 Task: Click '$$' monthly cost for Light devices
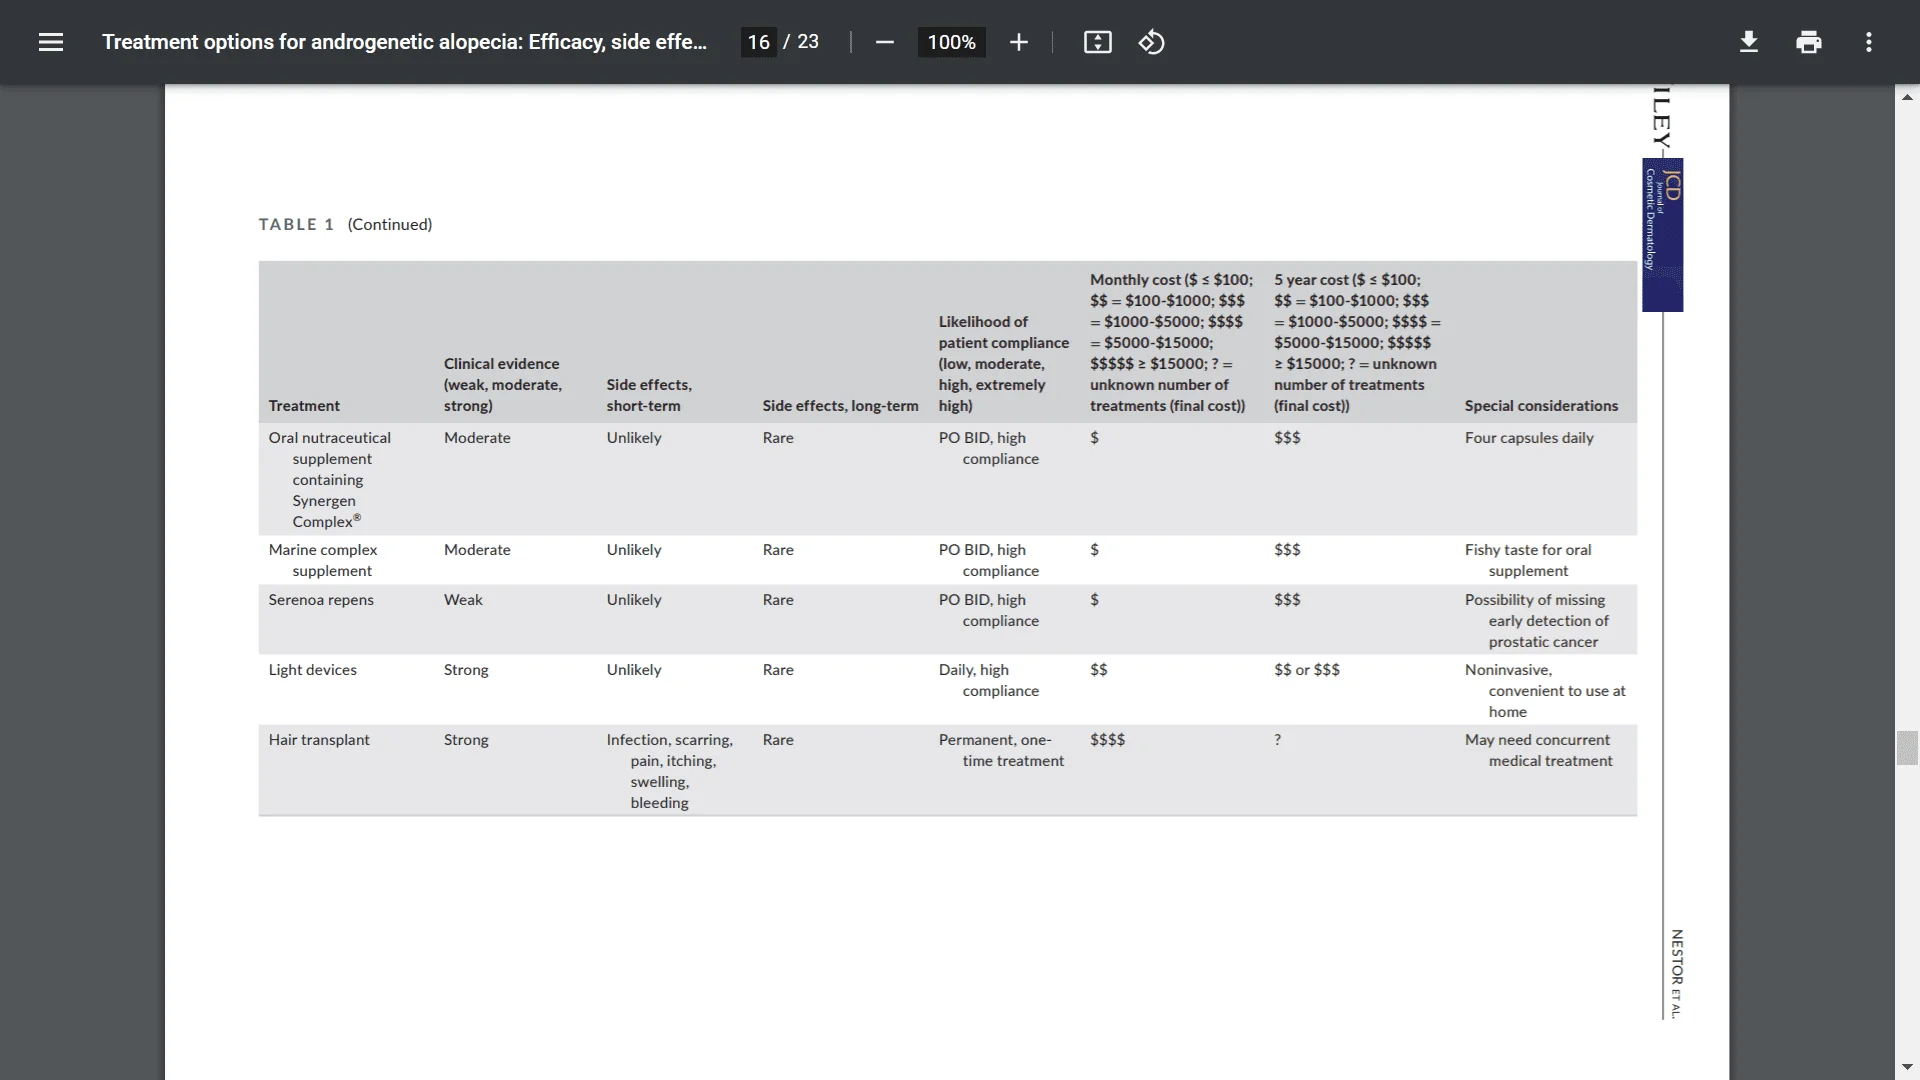coord(1098,669)
